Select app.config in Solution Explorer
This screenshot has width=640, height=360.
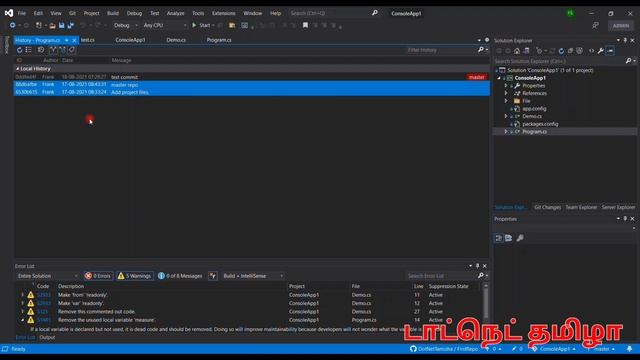tap(534, 109)
